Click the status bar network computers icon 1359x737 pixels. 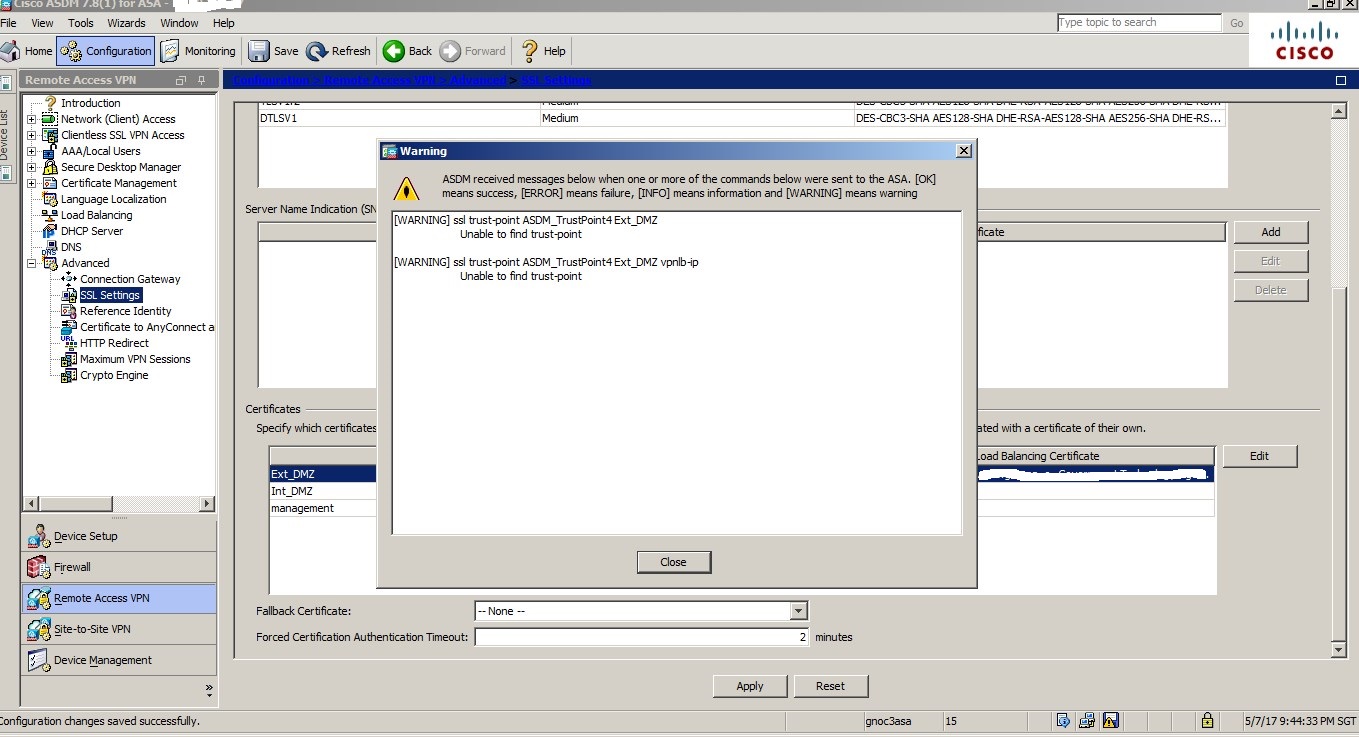pyautogui.click(x=1087, y=720)
